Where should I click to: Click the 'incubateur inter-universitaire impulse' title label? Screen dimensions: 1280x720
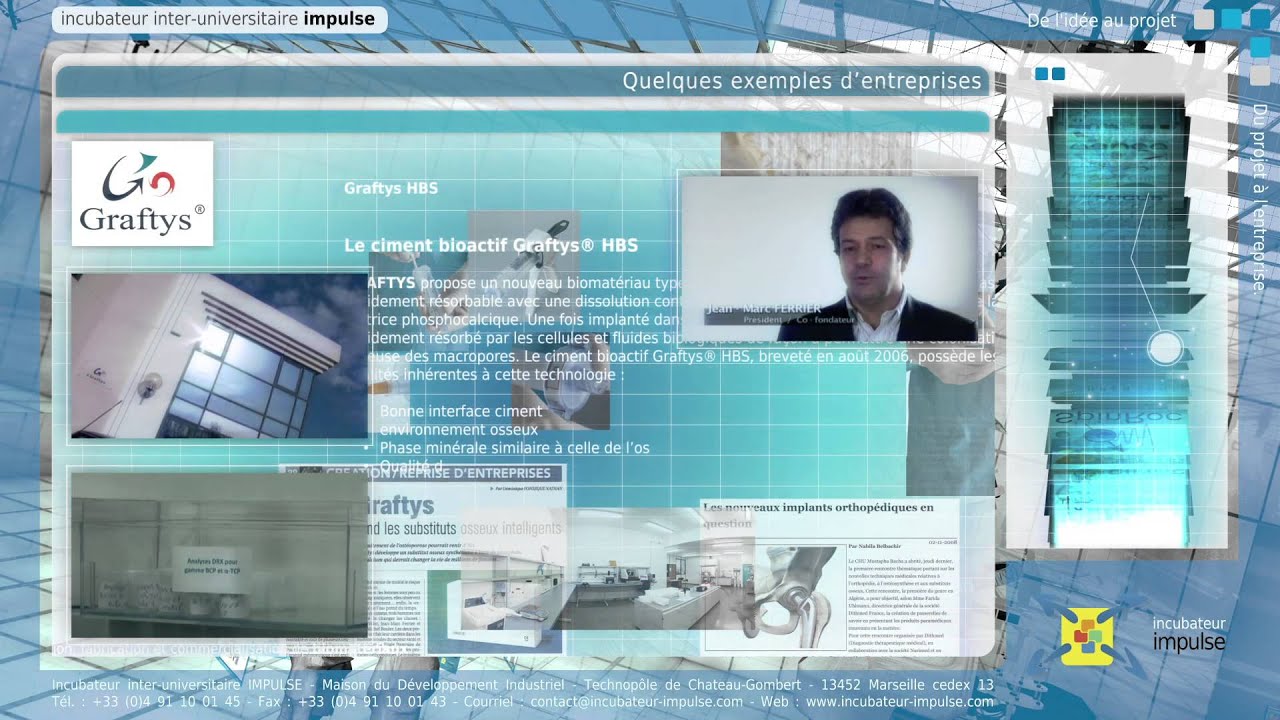point(218,18)
